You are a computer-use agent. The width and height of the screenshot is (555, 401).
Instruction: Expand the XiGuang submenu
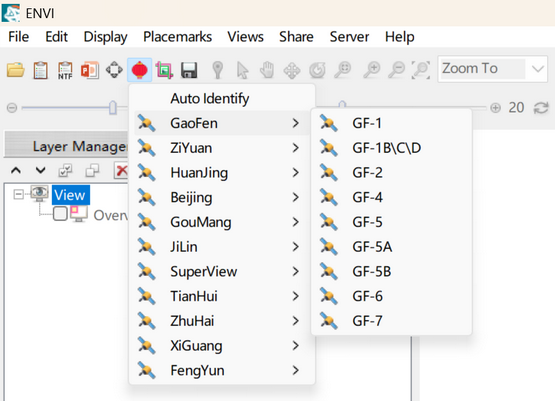[x=222, y=346]
